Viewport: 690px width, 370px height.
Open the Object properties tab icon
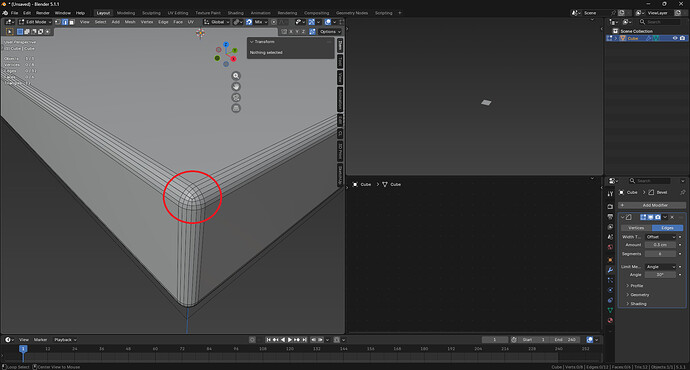(x=610, y=260)
